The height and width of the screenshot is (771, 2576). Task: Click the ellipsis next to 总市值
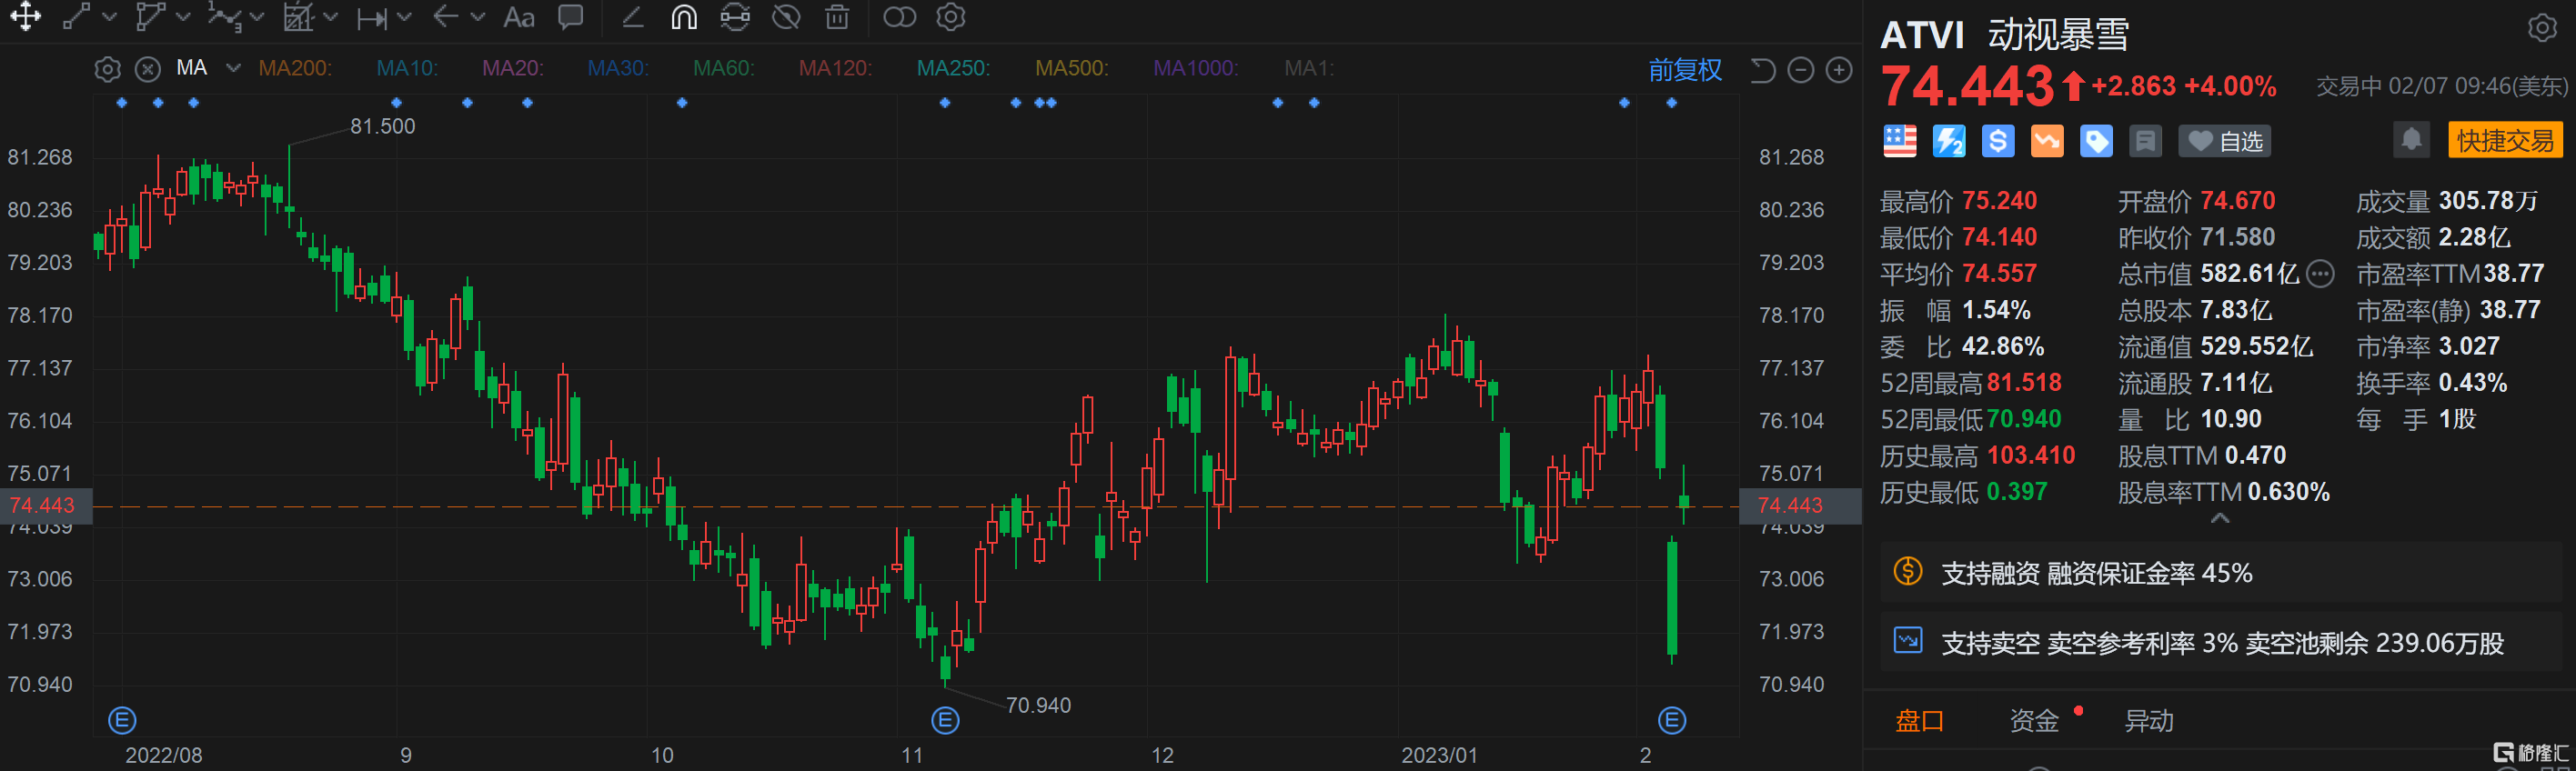[x=2320, y=273]
